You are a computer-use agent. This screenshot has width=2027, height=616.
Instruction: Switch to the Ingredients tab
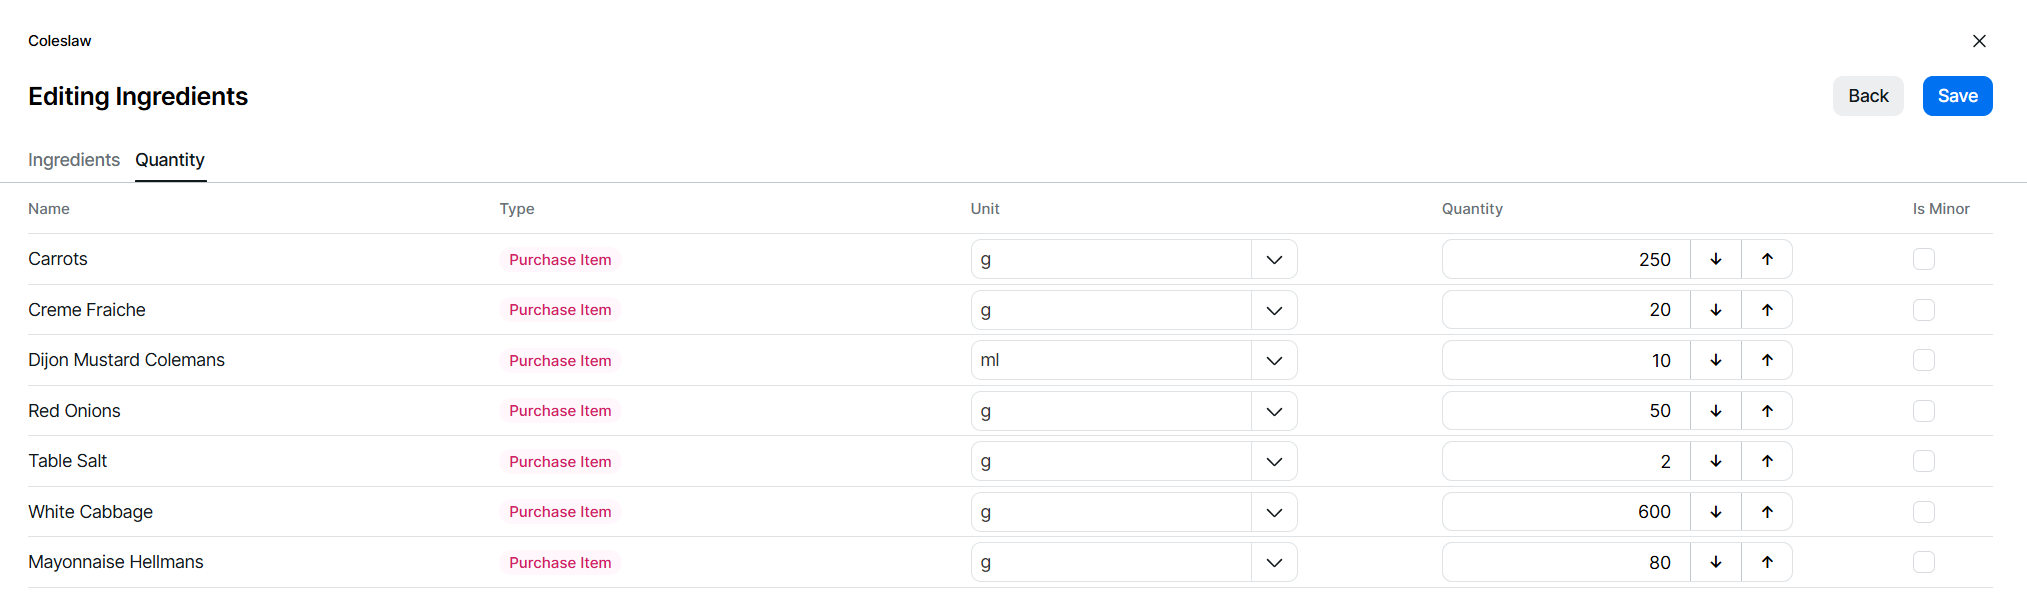pos(74,160)
